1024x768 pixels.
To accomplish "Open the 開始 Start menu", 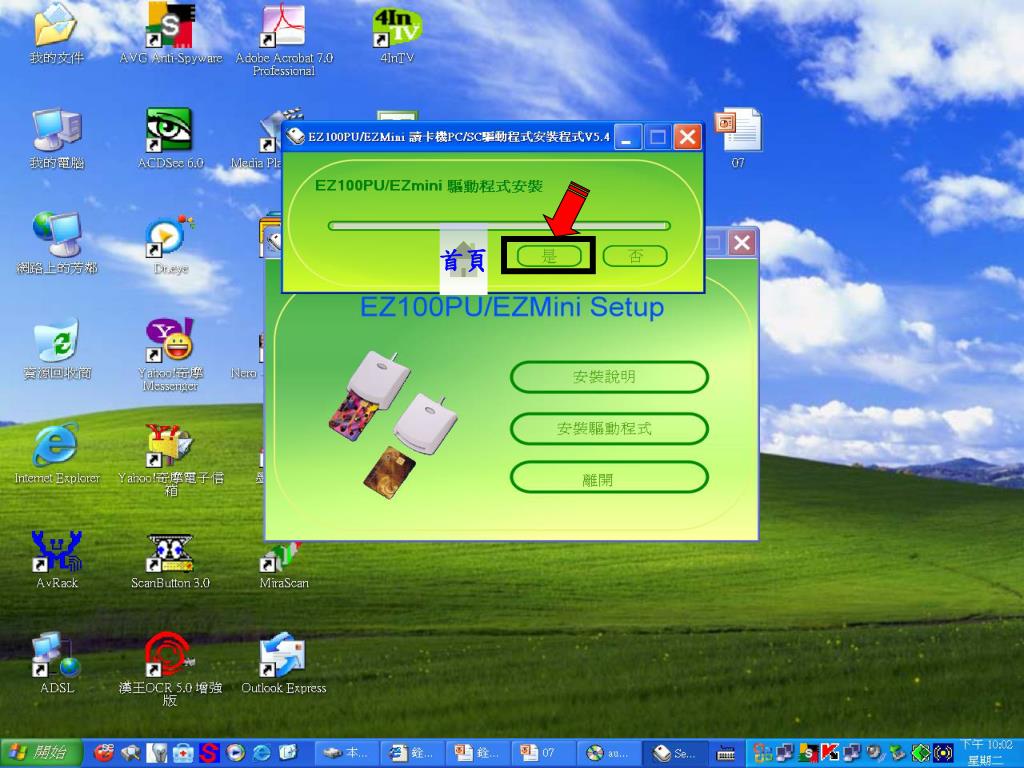I will [x=42, y=753].
